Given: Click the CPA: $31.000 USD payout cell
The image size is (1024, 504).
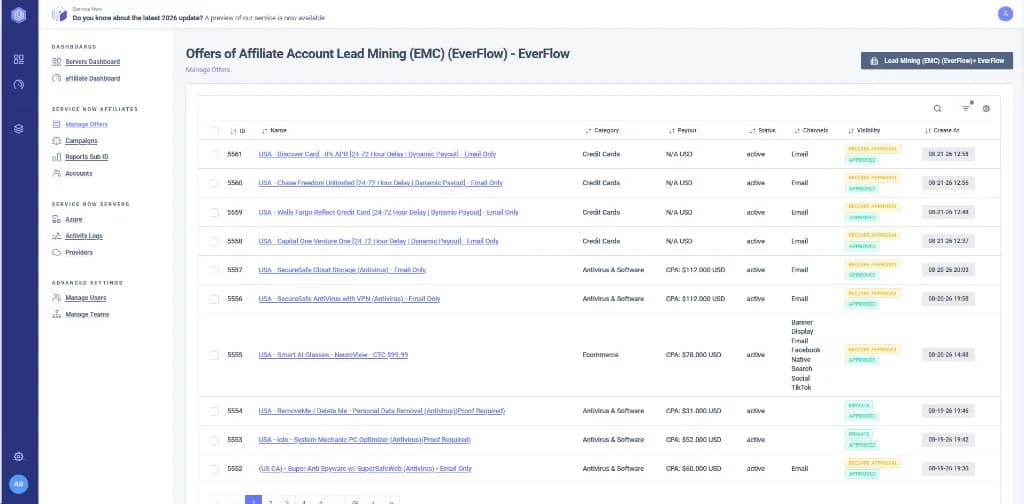Looking at the screenshot, I should [x=694, y=411].
